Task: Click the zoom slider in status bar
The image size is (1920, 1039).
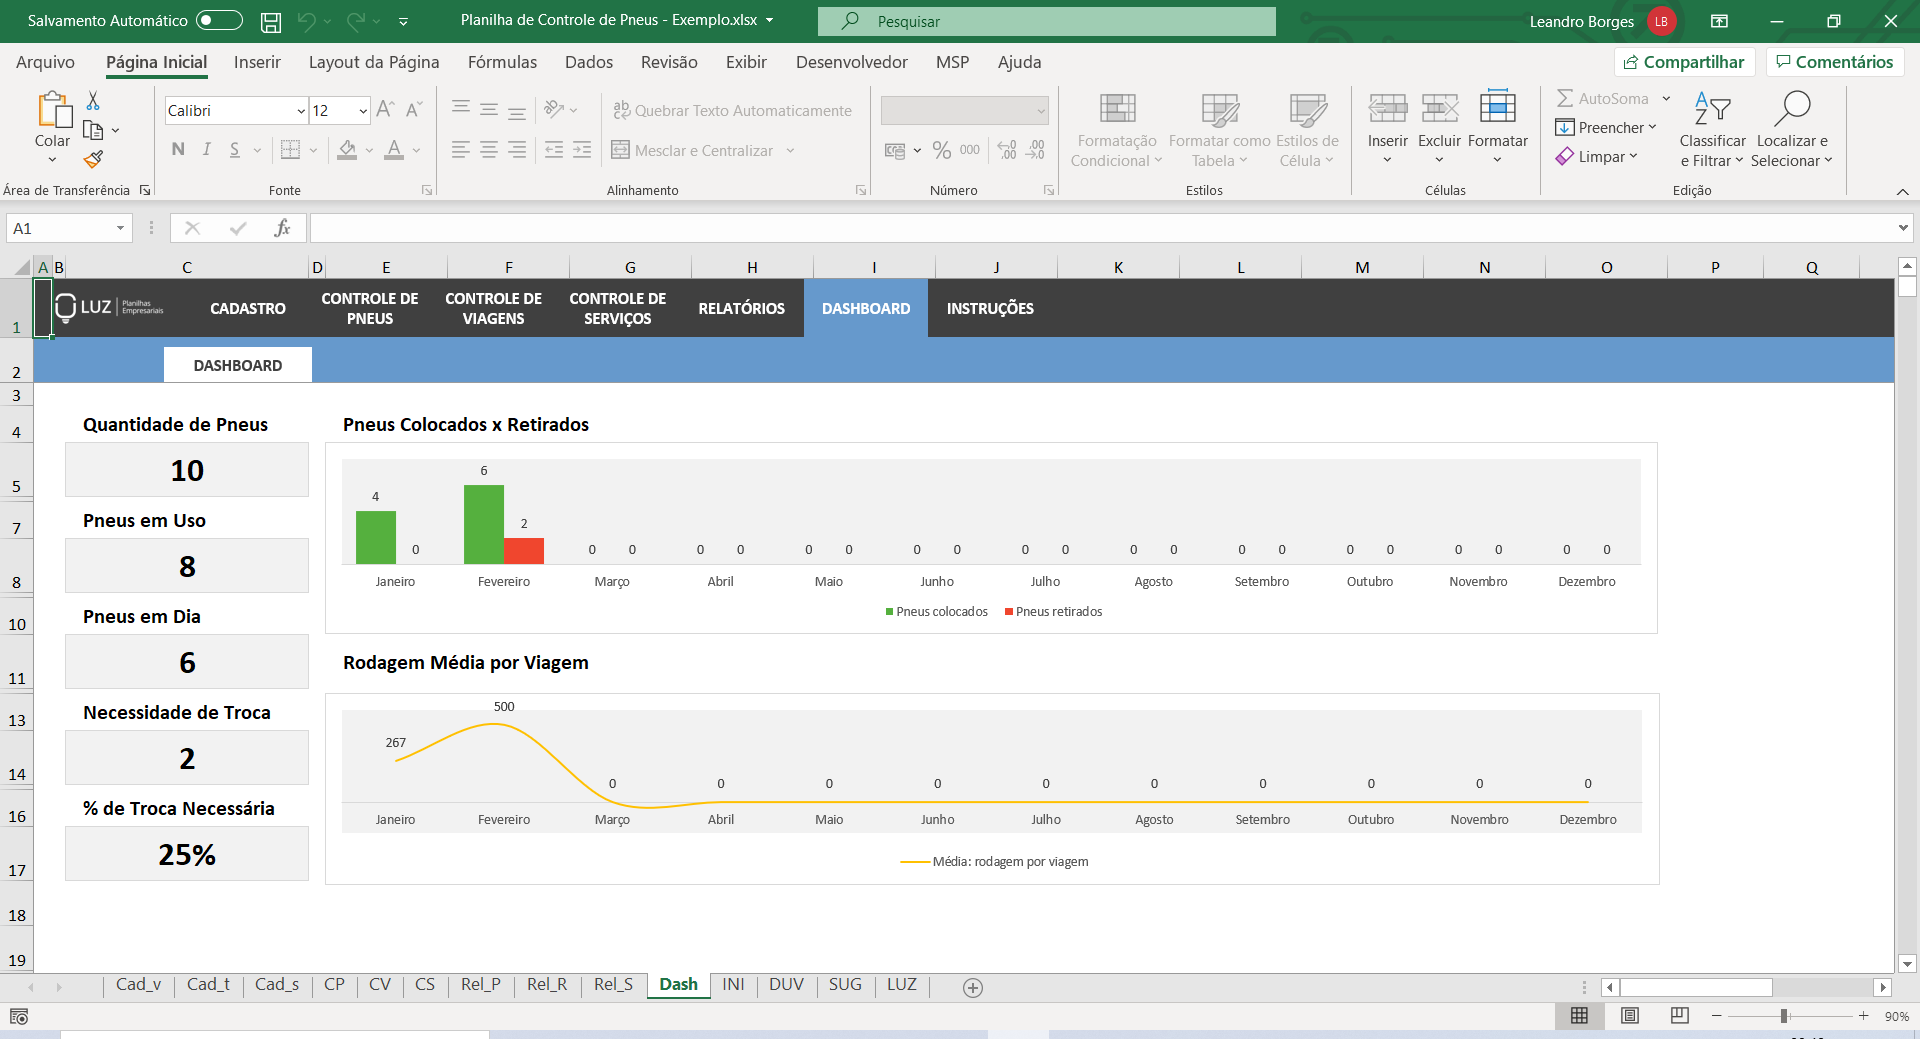Action: [1784, 1016]
